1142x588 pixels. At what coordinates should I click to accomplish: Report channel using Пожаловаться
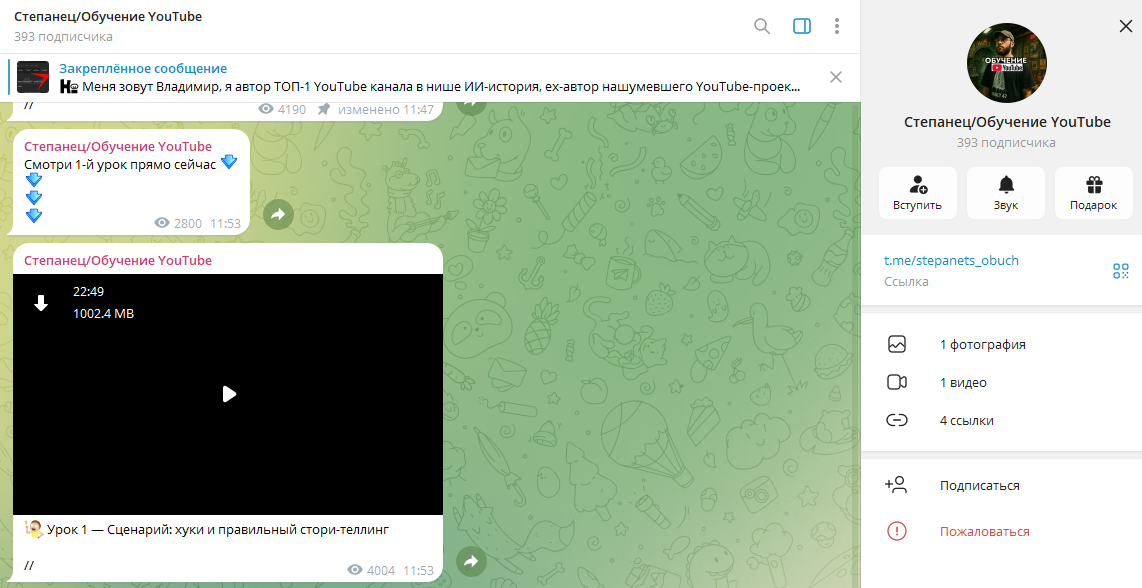(984, 532)
